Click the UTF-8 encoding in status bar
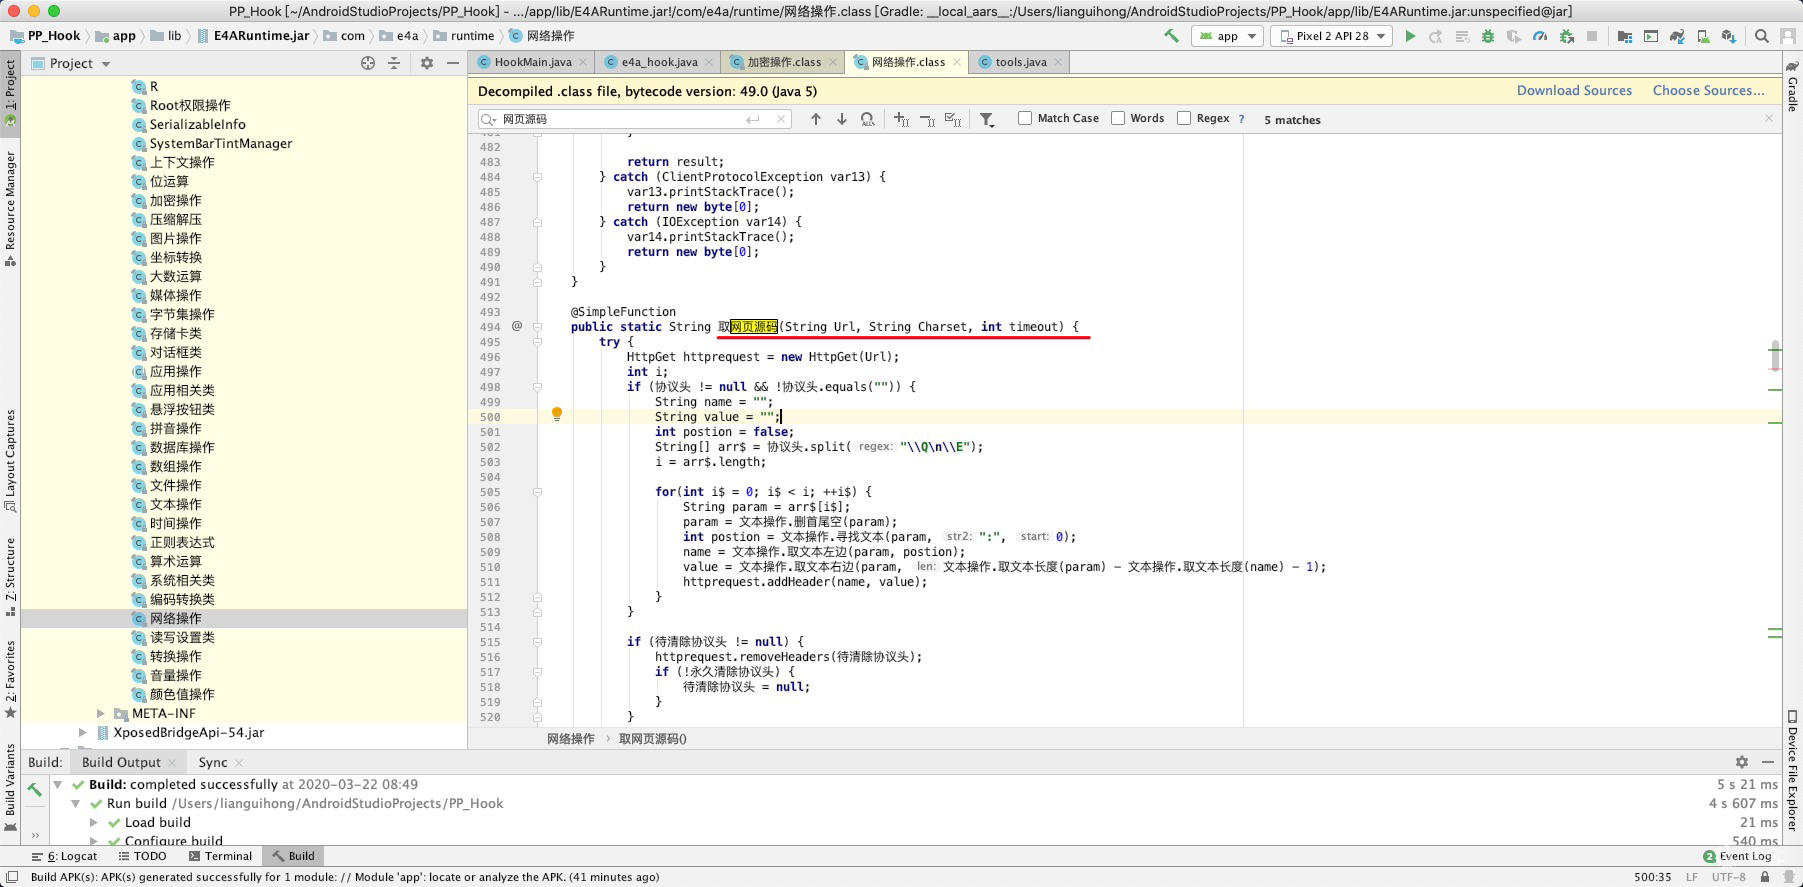The height and width of the screenshot is (887, 1803). click(x=1728, y=877)
